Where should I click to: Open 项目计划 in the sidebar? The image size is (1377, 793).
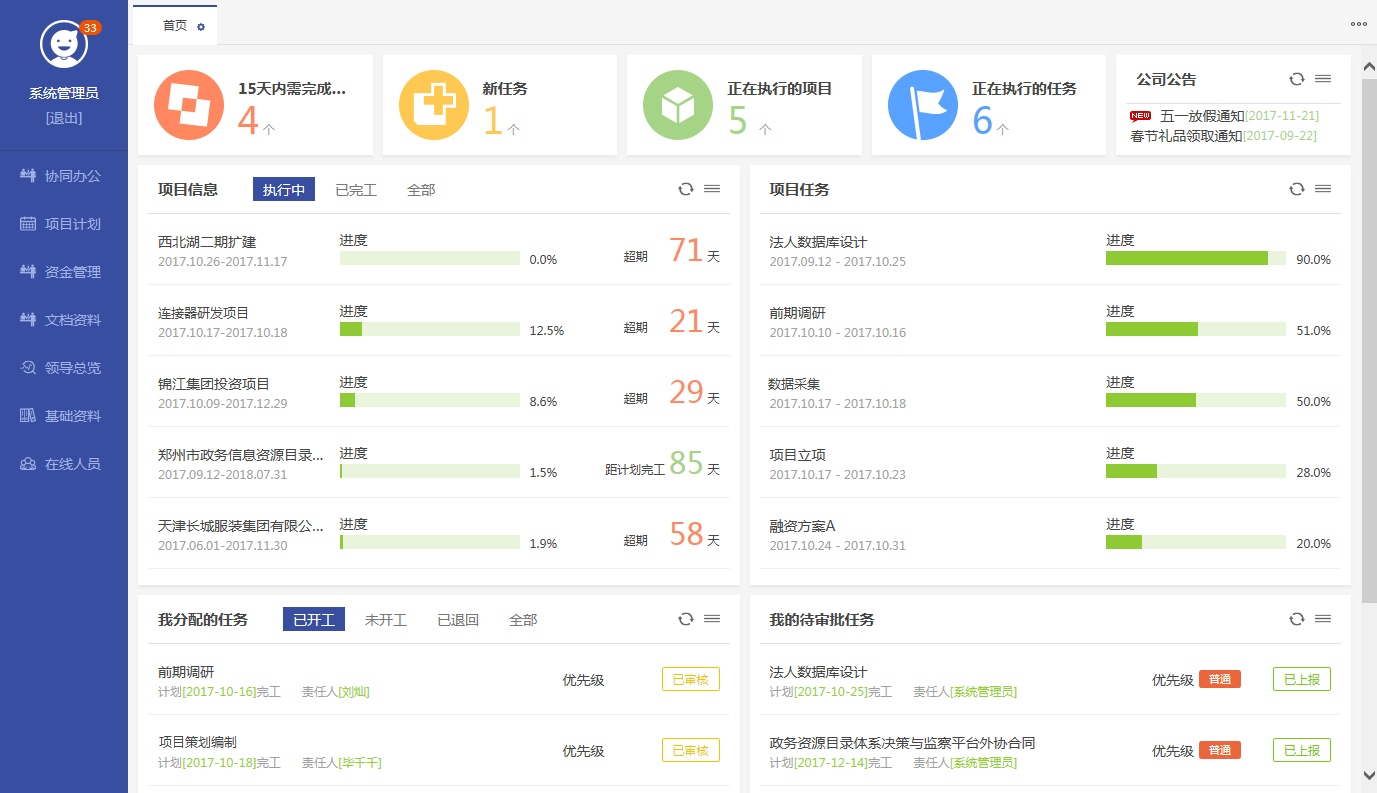click(72, 224)
